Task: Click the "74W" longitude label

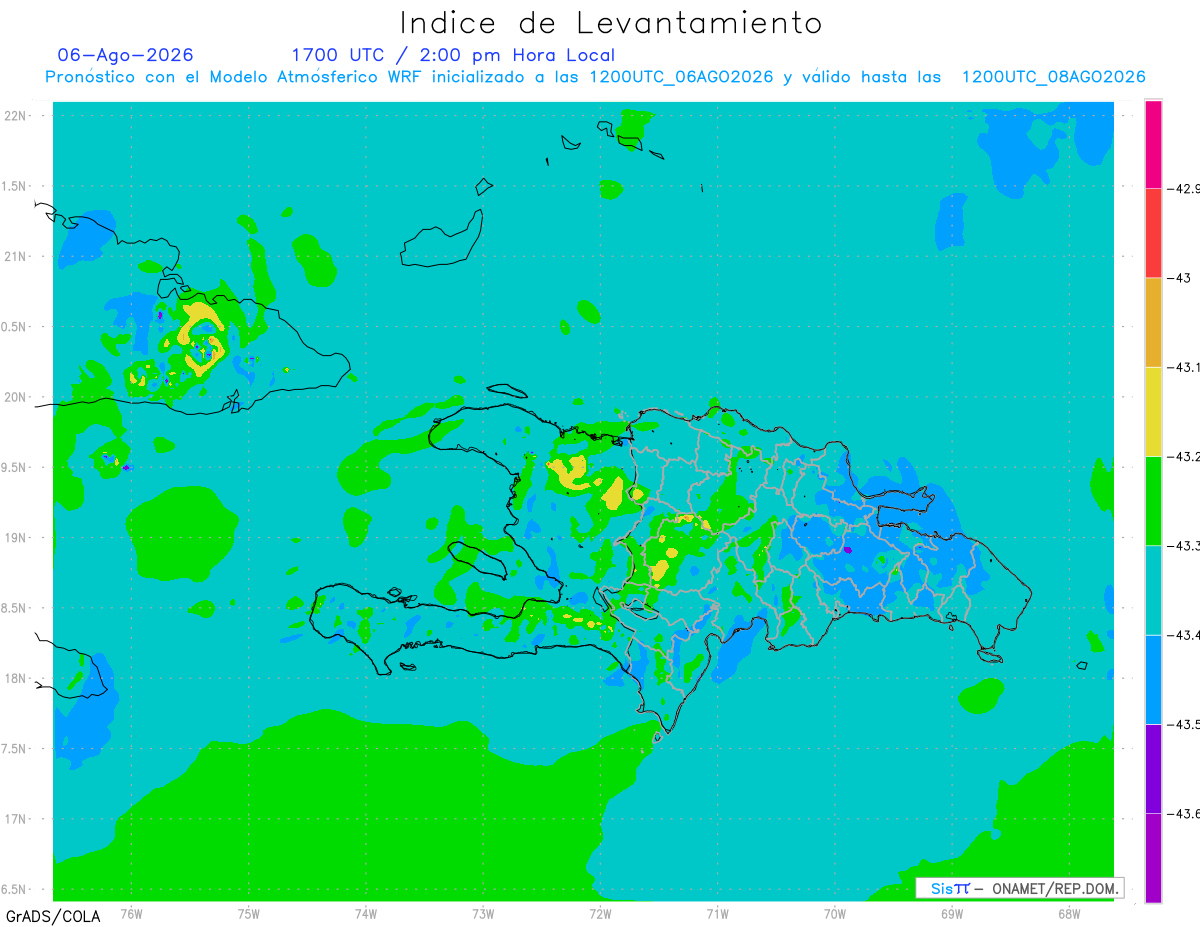Action: click(x=366, y=913)
